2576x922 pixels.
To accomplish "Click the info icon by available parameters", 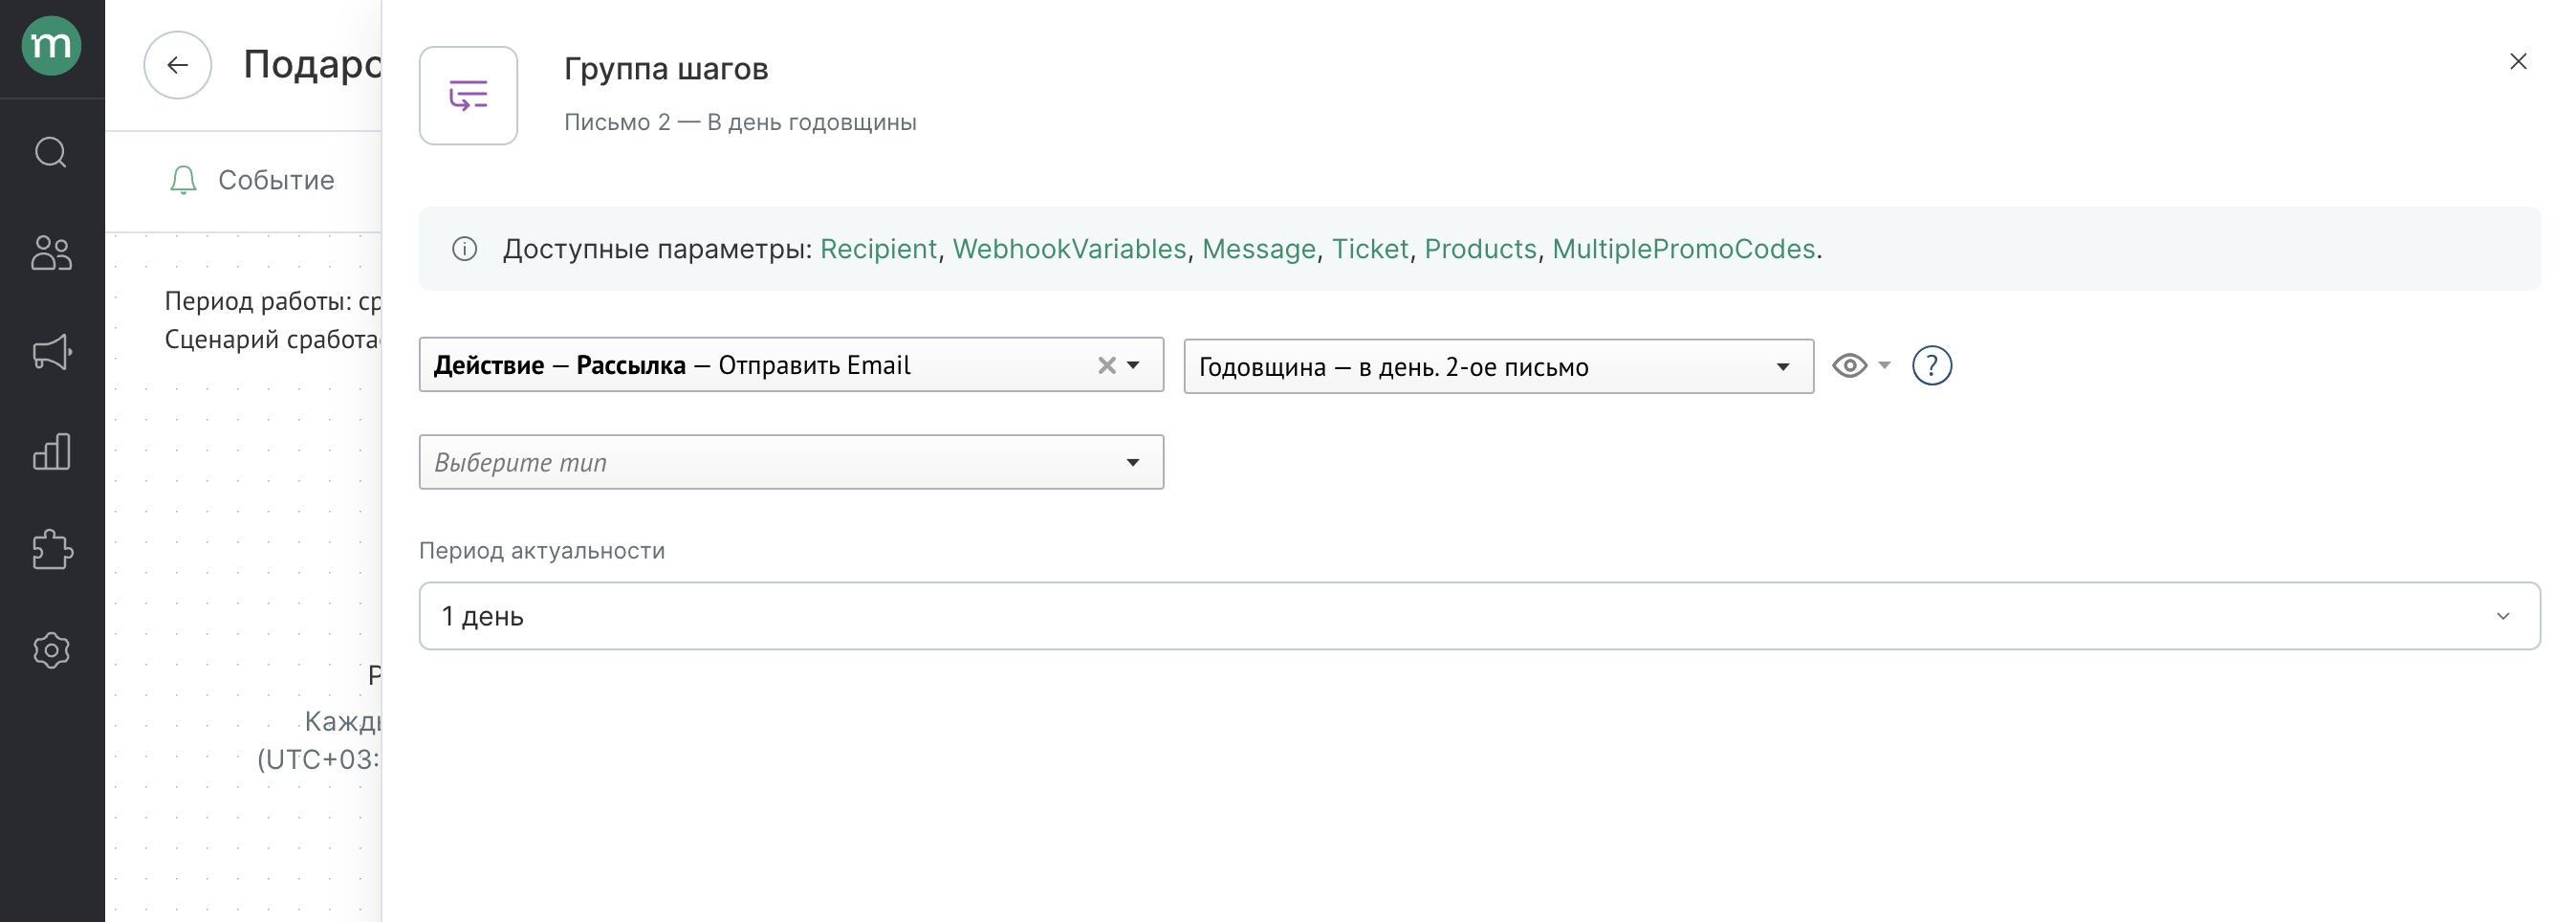I will point(465,249).
